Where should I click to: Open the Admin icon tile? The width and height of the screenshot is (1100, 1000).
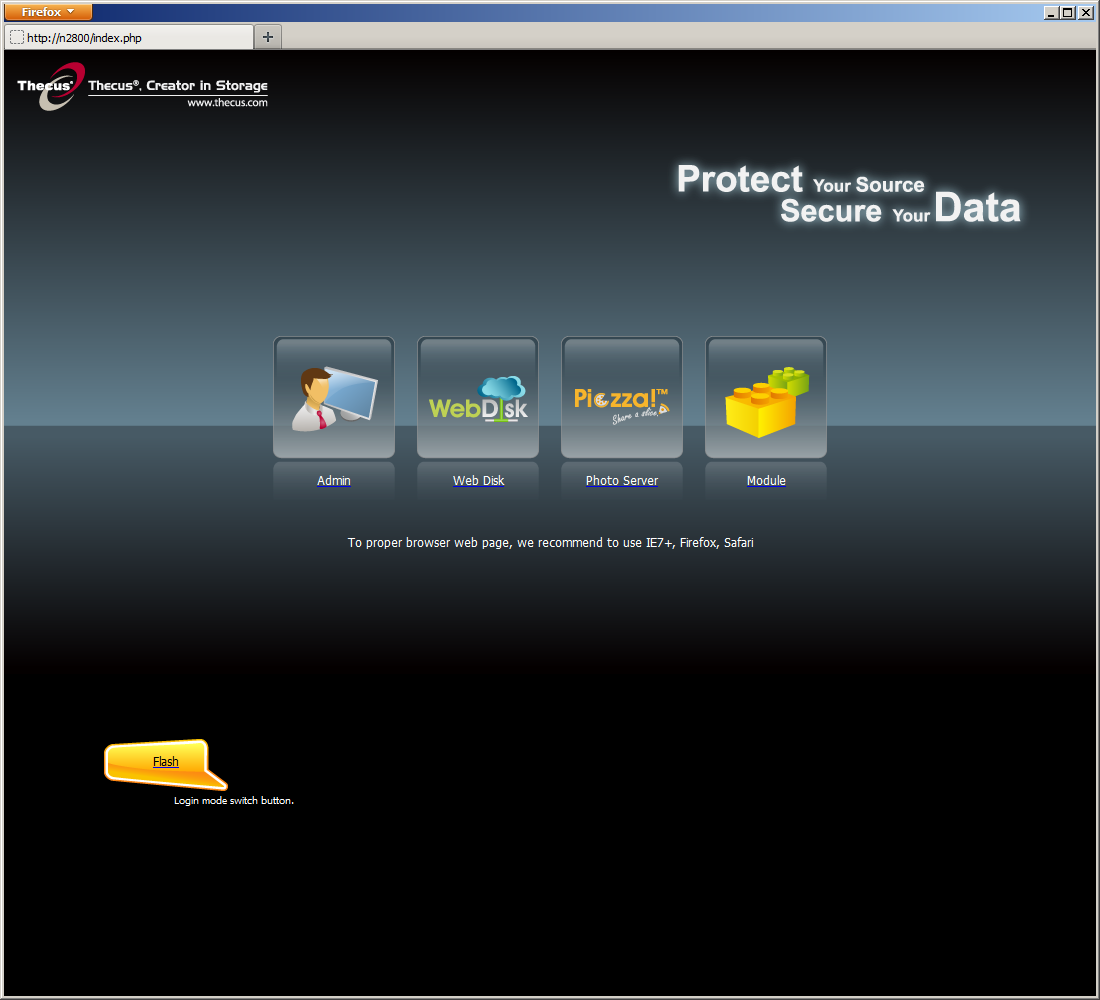[334, 397]
